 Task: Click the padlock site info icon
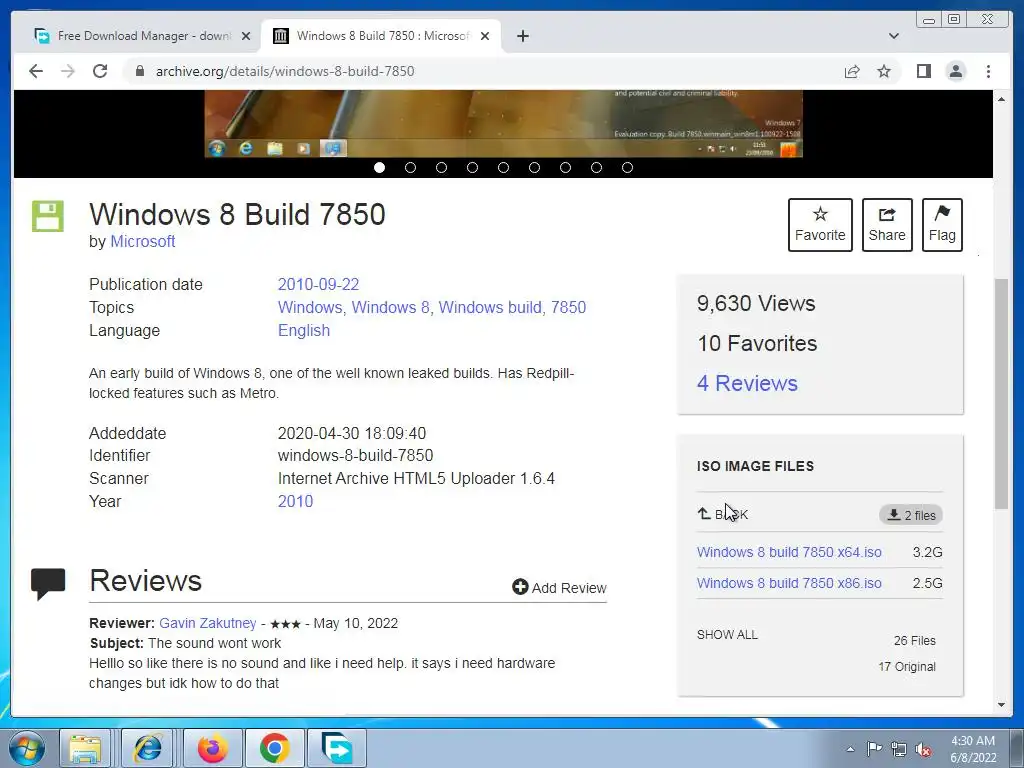(139, 71)
